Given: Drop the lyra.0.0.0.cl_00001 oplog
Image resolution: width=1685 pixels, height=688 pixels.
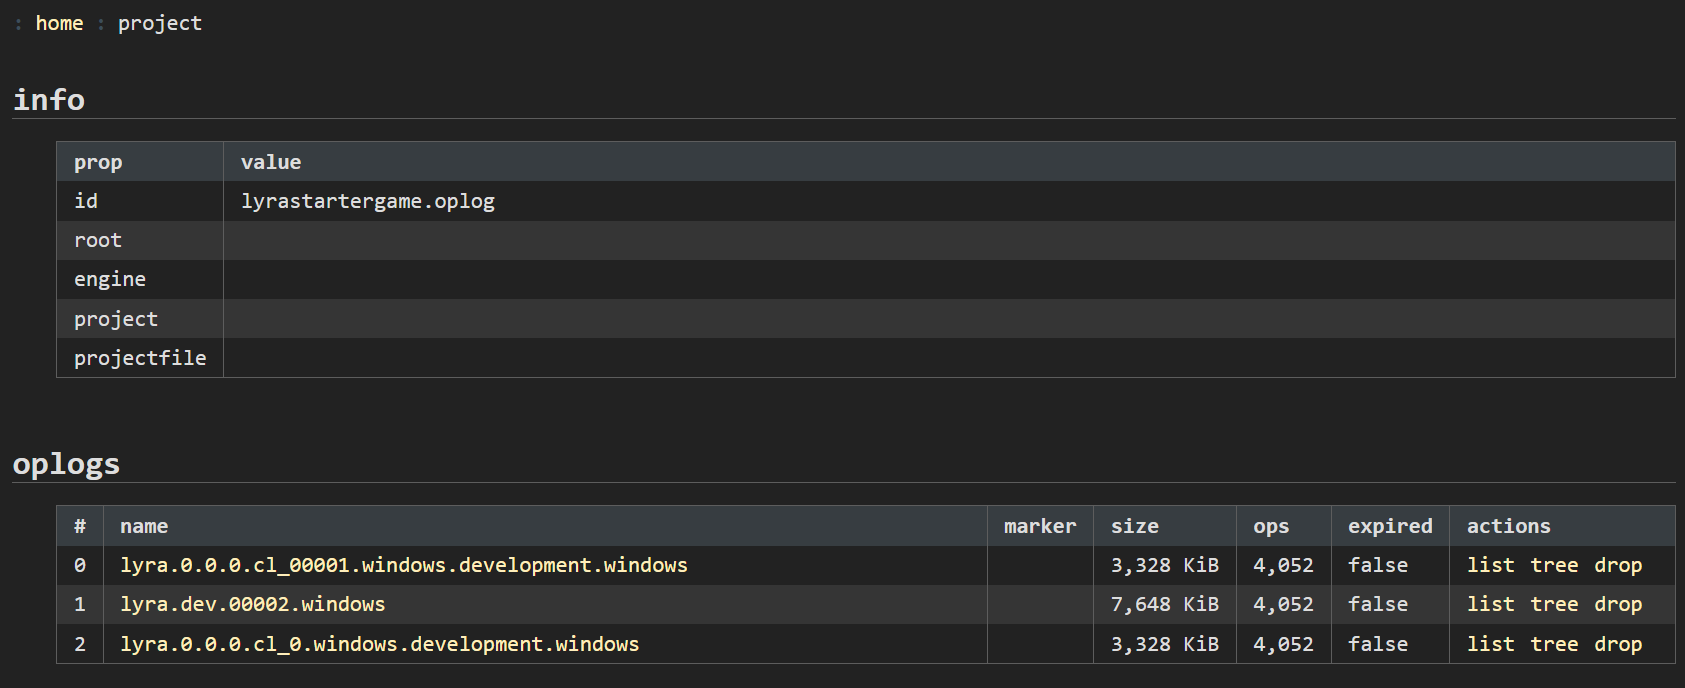Looking at the screenshot, I should (x=1618, y=565).
